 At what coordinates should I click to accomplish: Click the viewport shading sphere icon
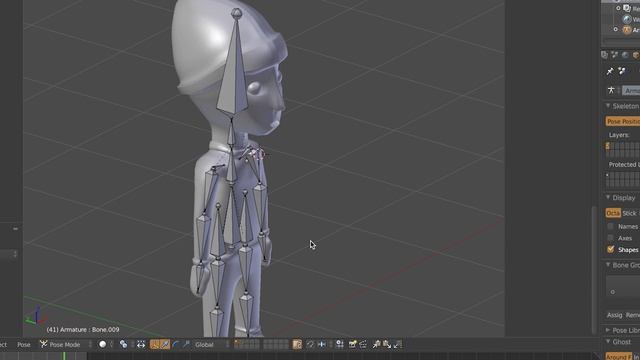(102, 344)
